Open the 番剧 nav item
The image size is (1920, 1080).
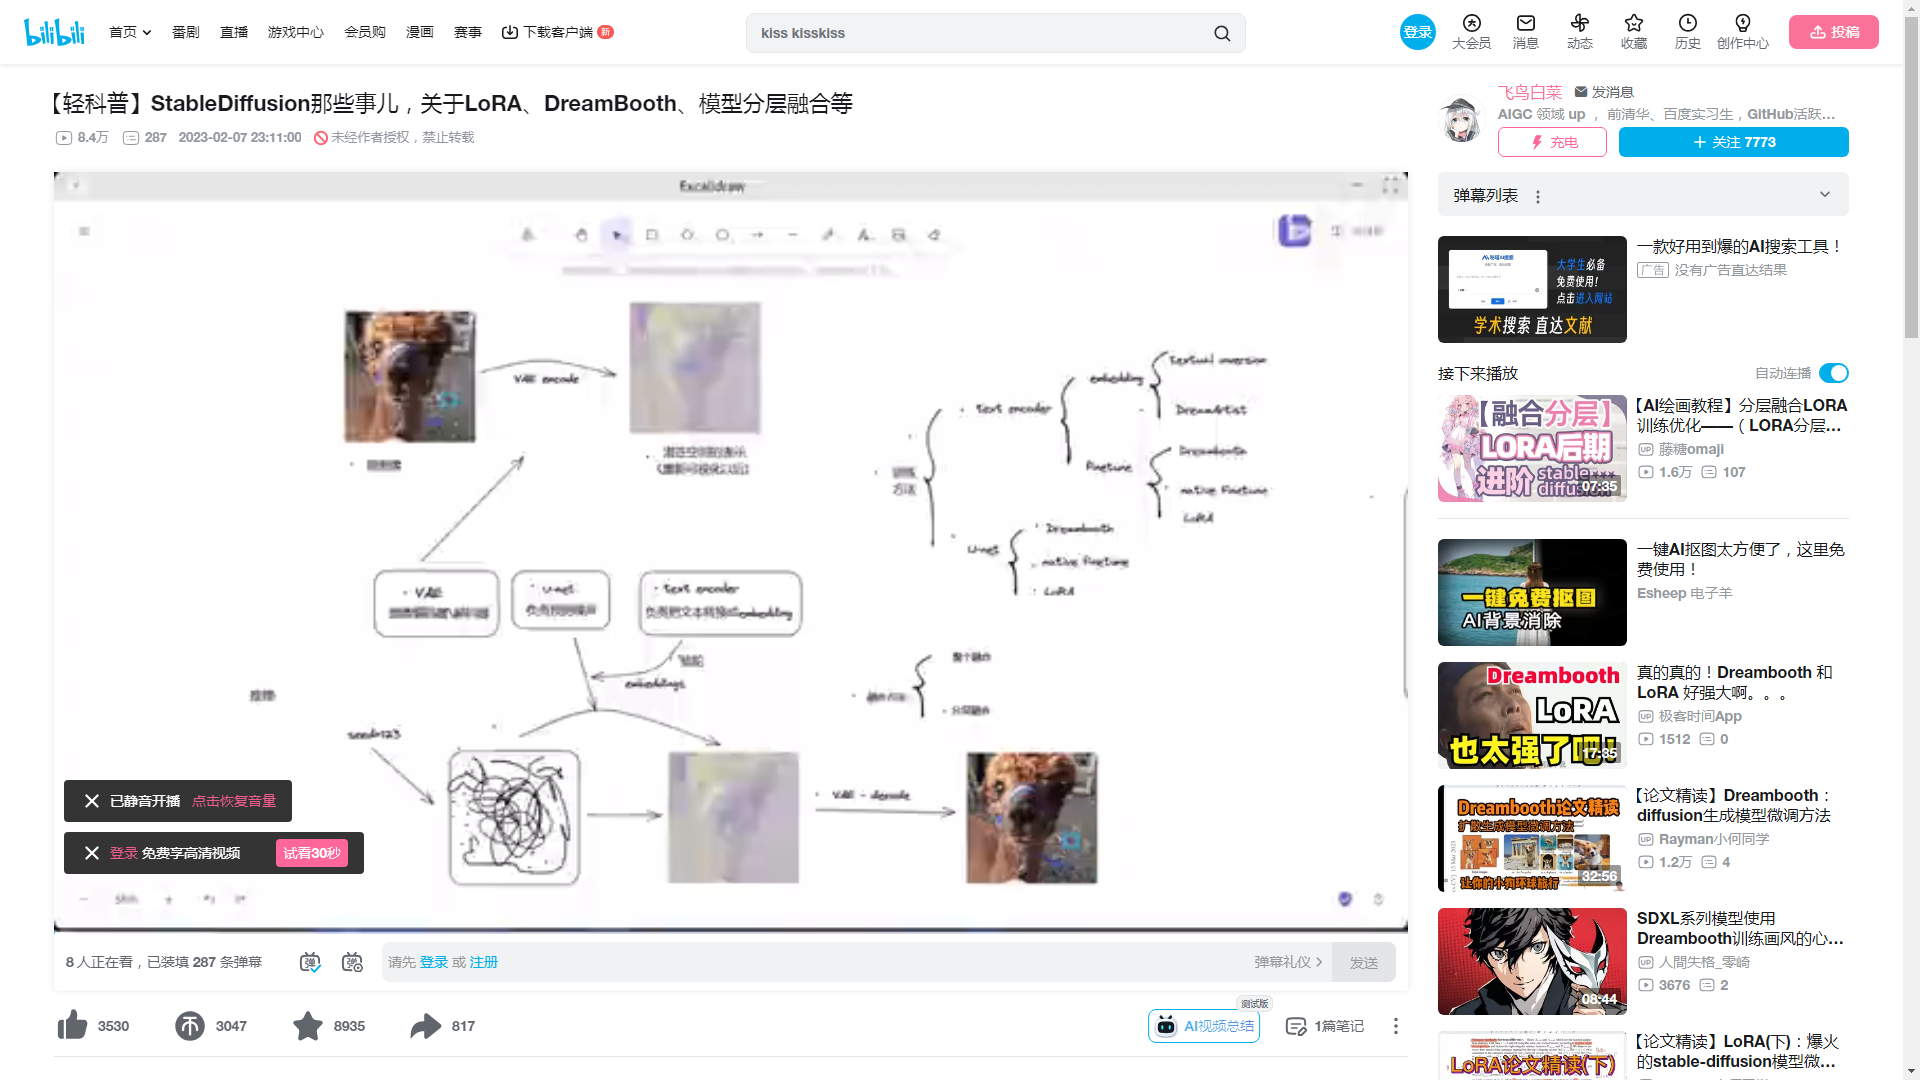tap(186, 32)
